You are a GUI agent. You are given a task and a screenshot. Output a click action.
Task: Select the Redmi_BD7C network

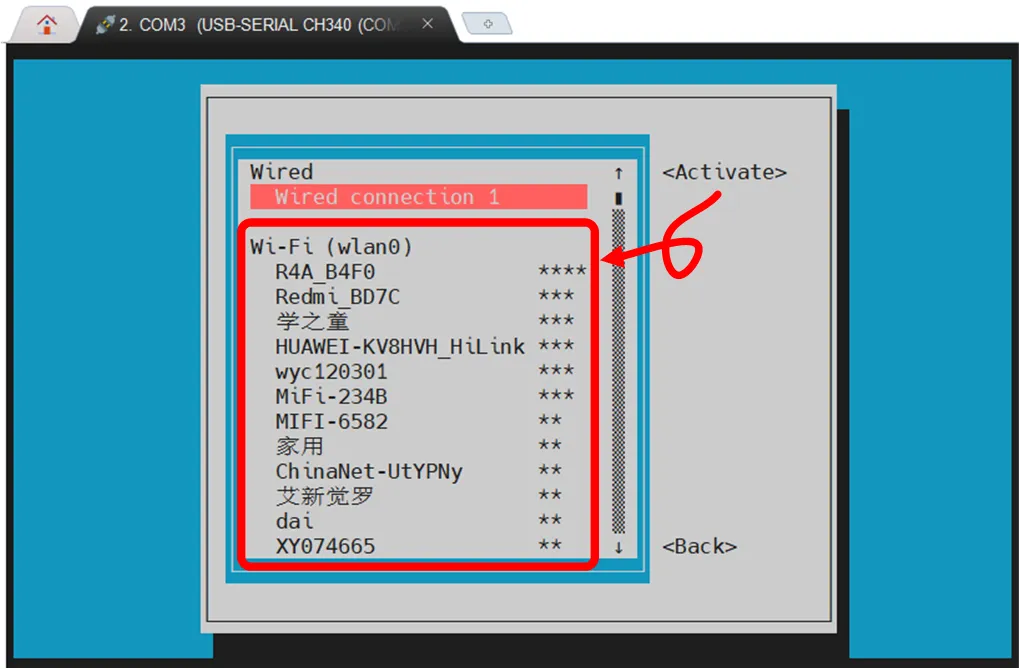[x=418, y=296]
